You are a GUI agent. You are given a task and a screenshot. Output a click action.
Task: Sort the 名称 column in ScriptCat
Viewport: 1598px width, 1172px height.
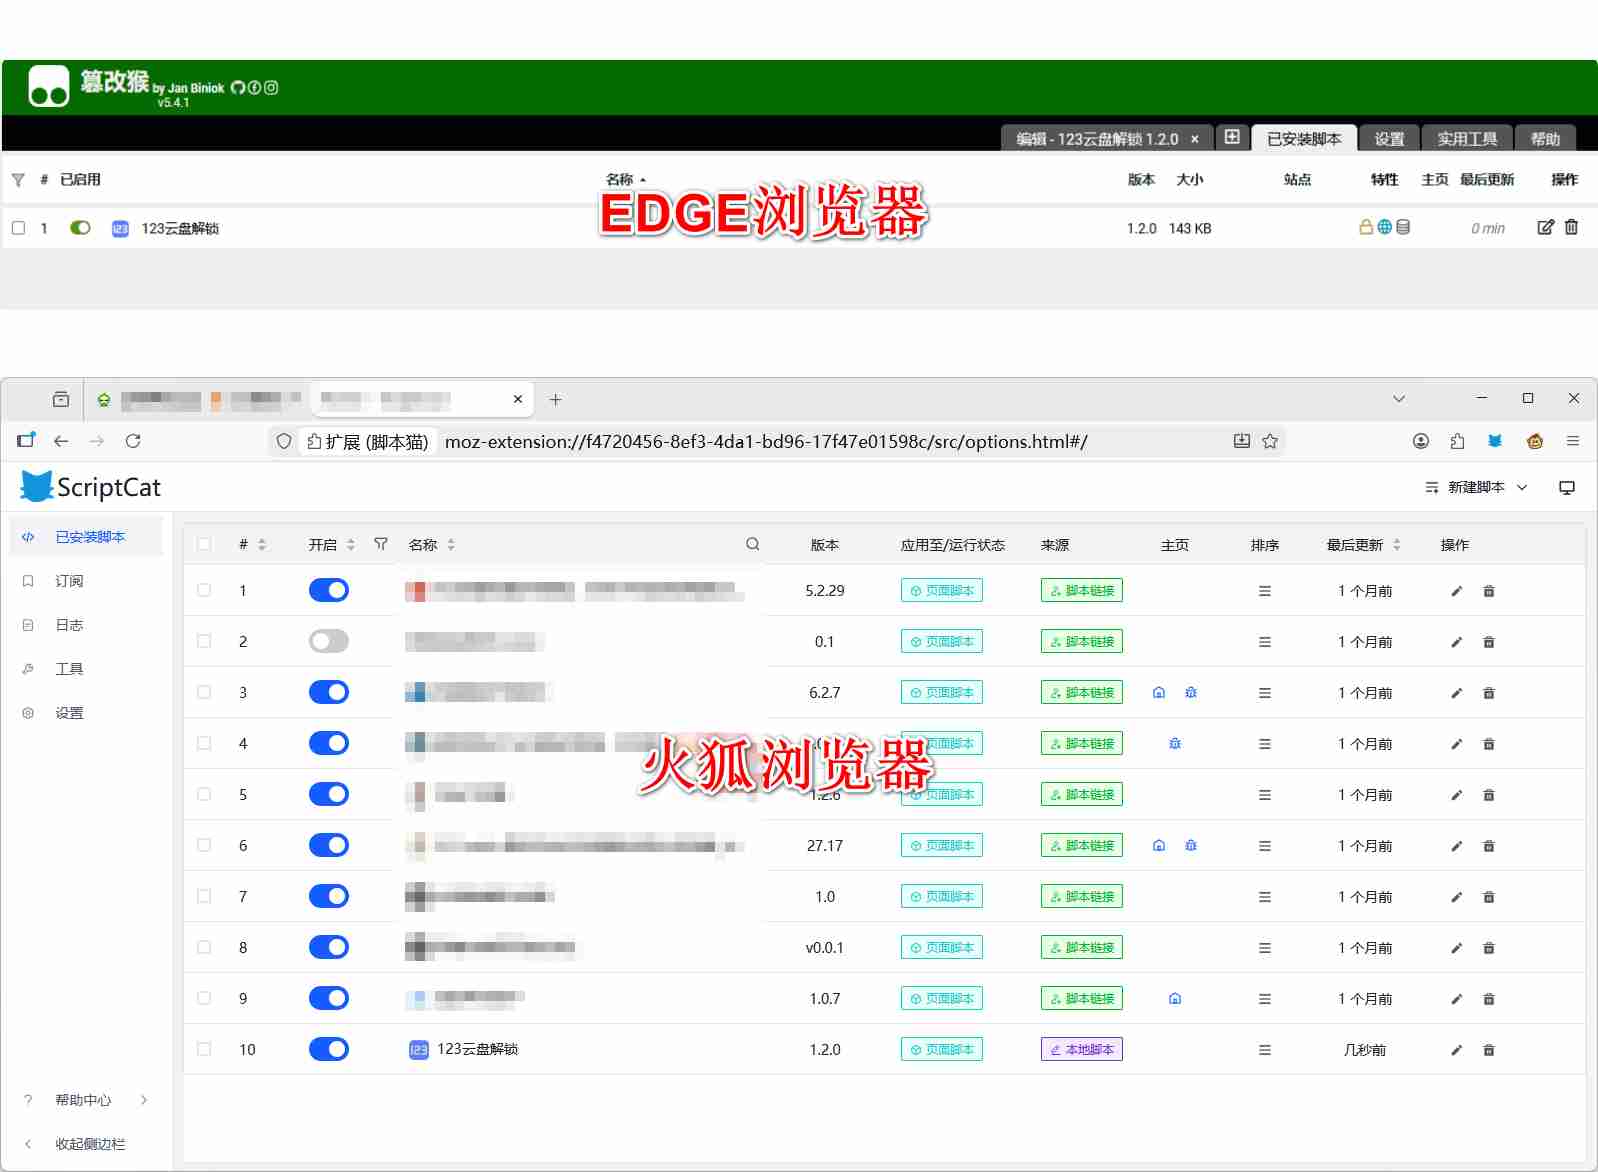pos(451,545)
